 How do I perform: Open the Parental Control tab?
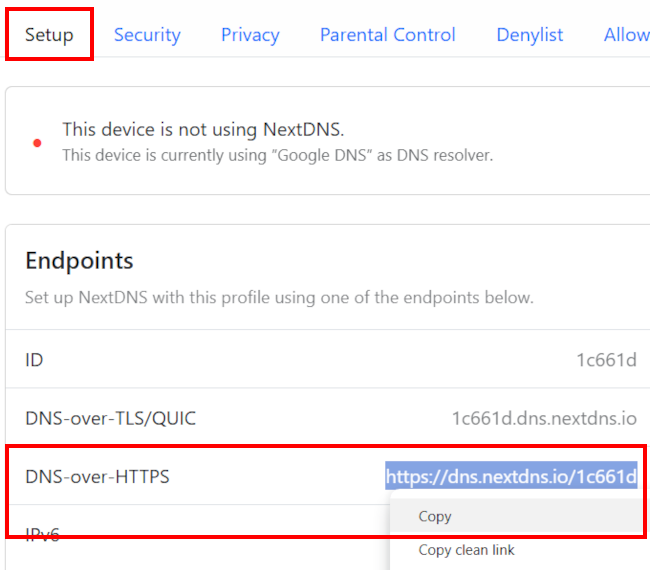click(388, 35)
